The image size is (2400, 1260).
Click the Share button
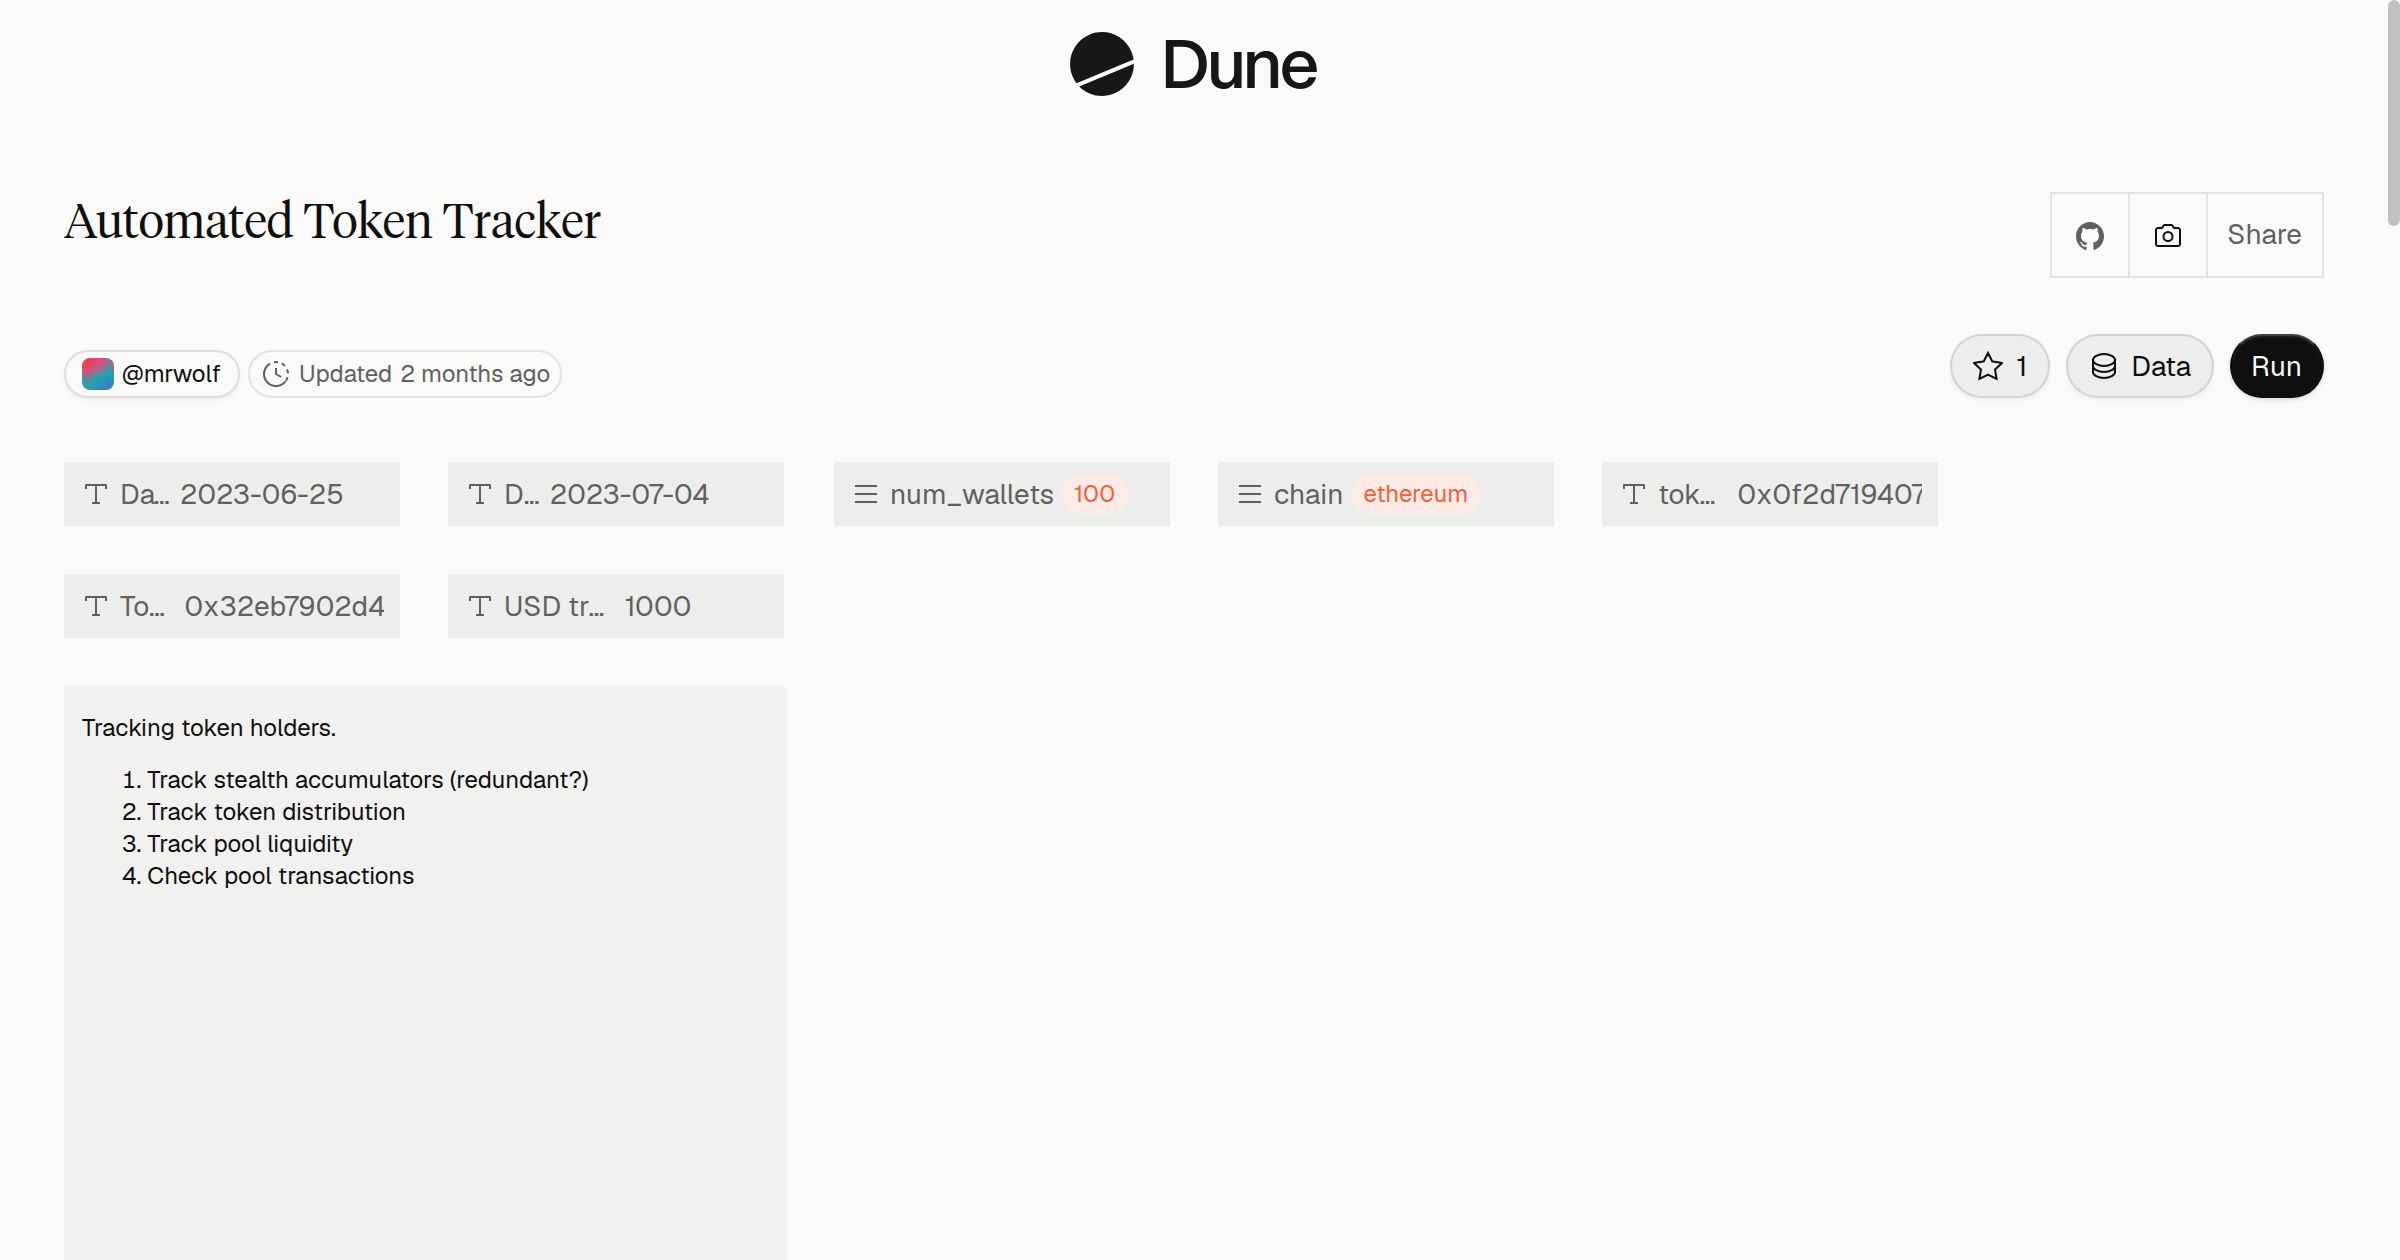[x=2264, y=235]
